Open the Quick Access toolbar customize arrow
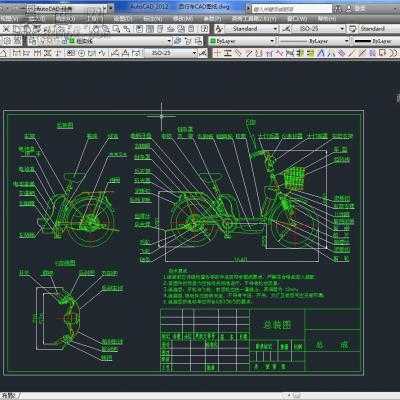The image size is (400, 400). click(x=111, y=8)
